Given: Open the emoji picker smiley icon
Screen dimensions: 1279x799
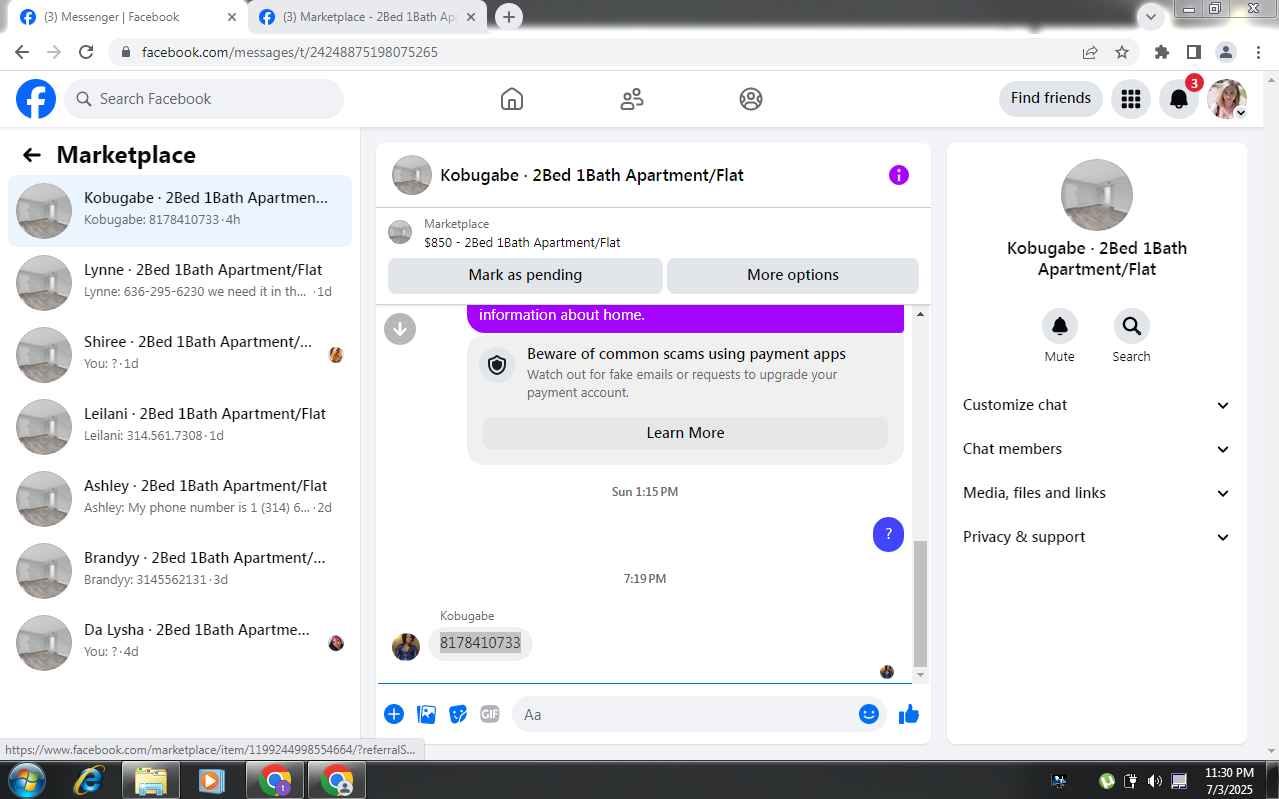Looking at the screenshot, I should click(x=869, y=714).
